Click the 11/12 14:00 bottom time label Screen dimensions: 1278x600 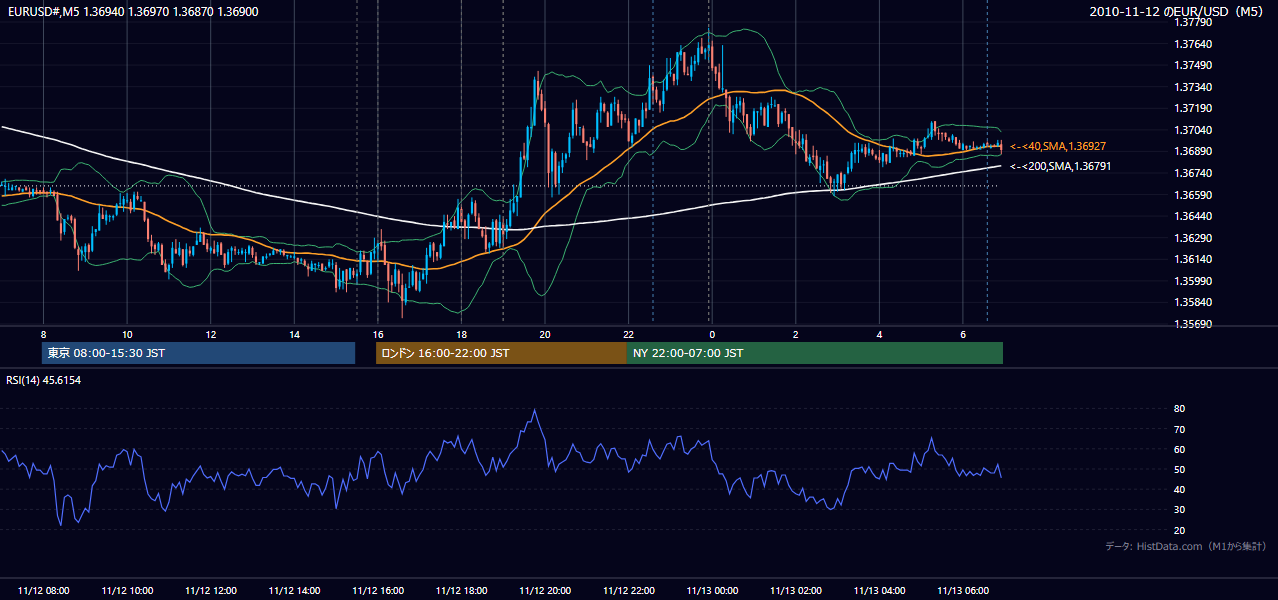tap(294, 591)
